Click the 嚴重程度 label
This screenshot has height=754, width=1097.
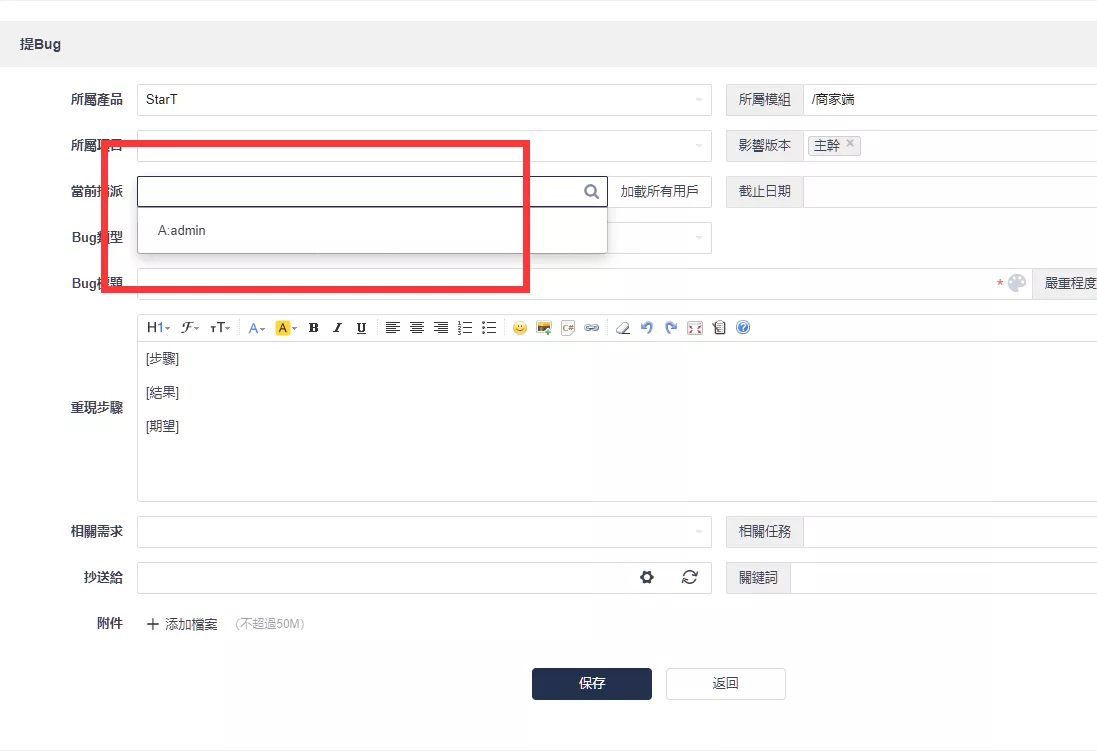[x=1070, y=283]
